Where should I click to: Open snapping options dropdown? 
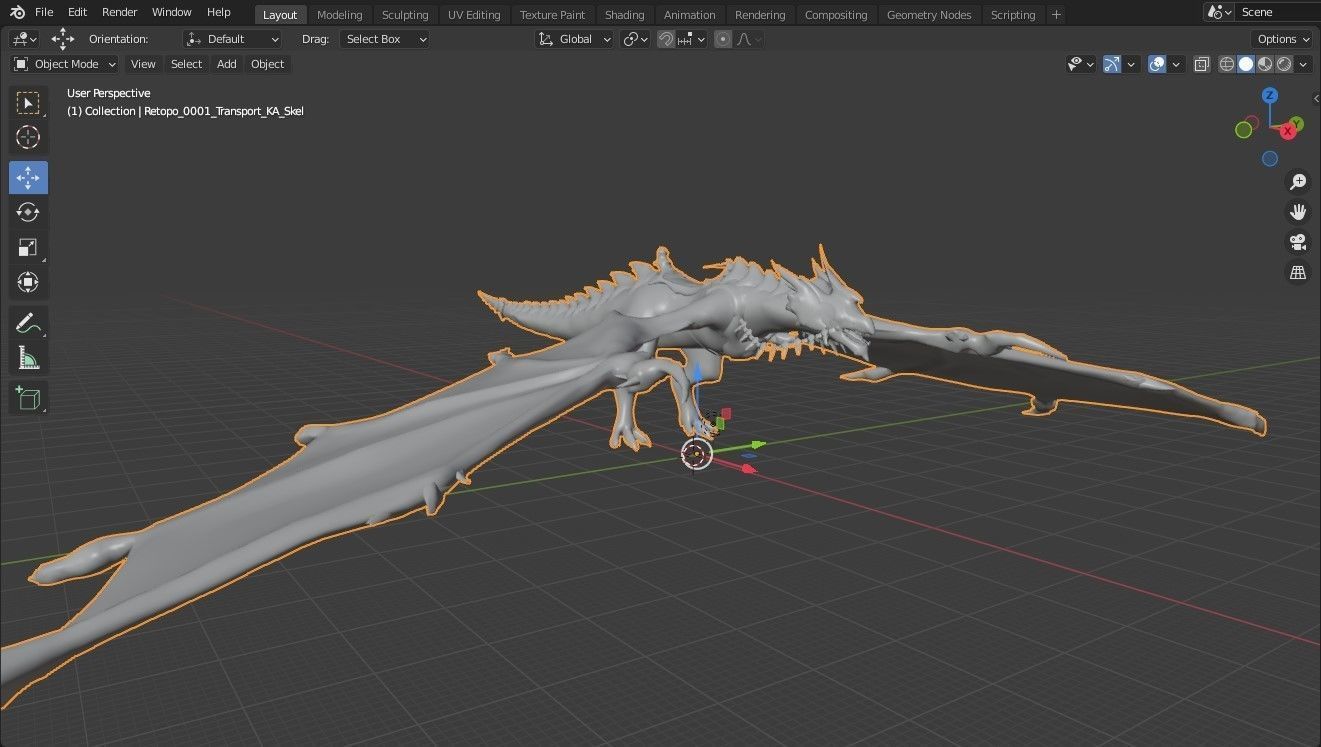pos(692,39)
